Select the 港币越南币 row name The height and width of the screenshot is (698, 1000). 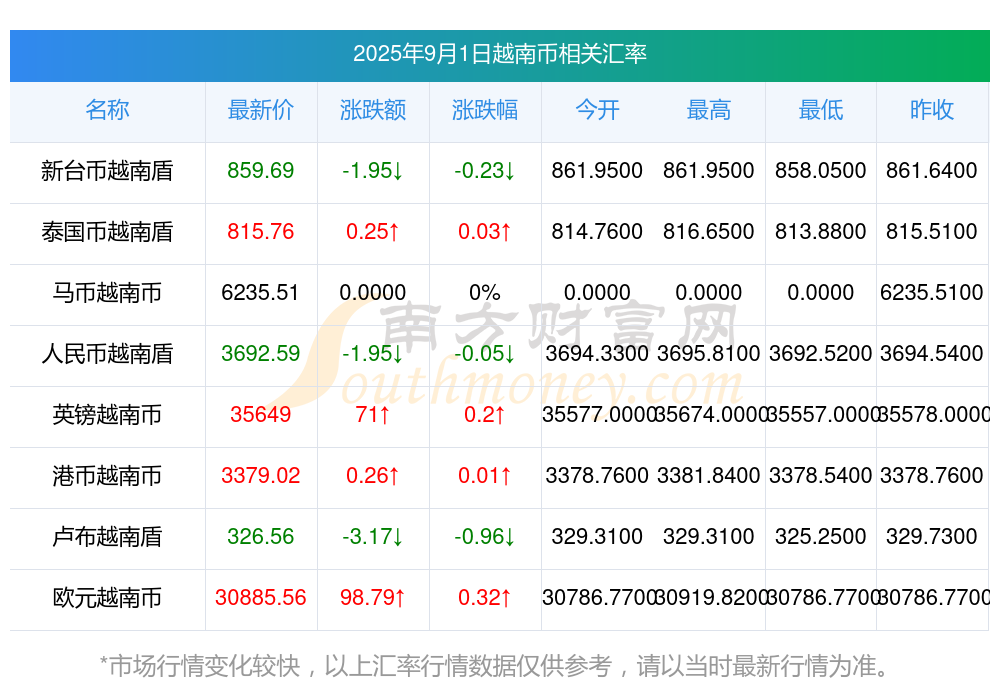coord(107,476)
